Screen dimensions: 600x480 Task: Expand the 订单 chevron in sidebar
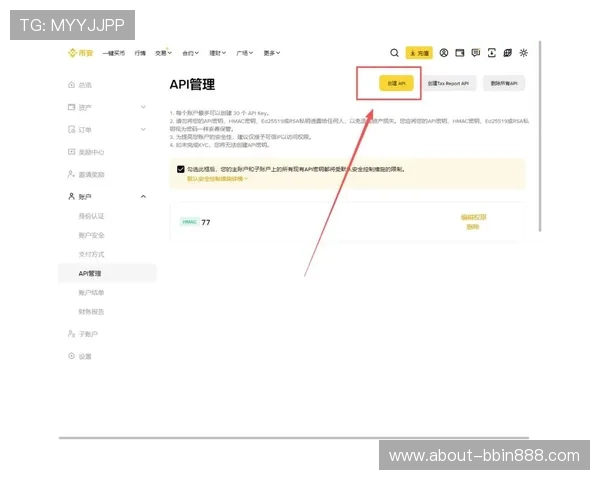tap(143, 129)
